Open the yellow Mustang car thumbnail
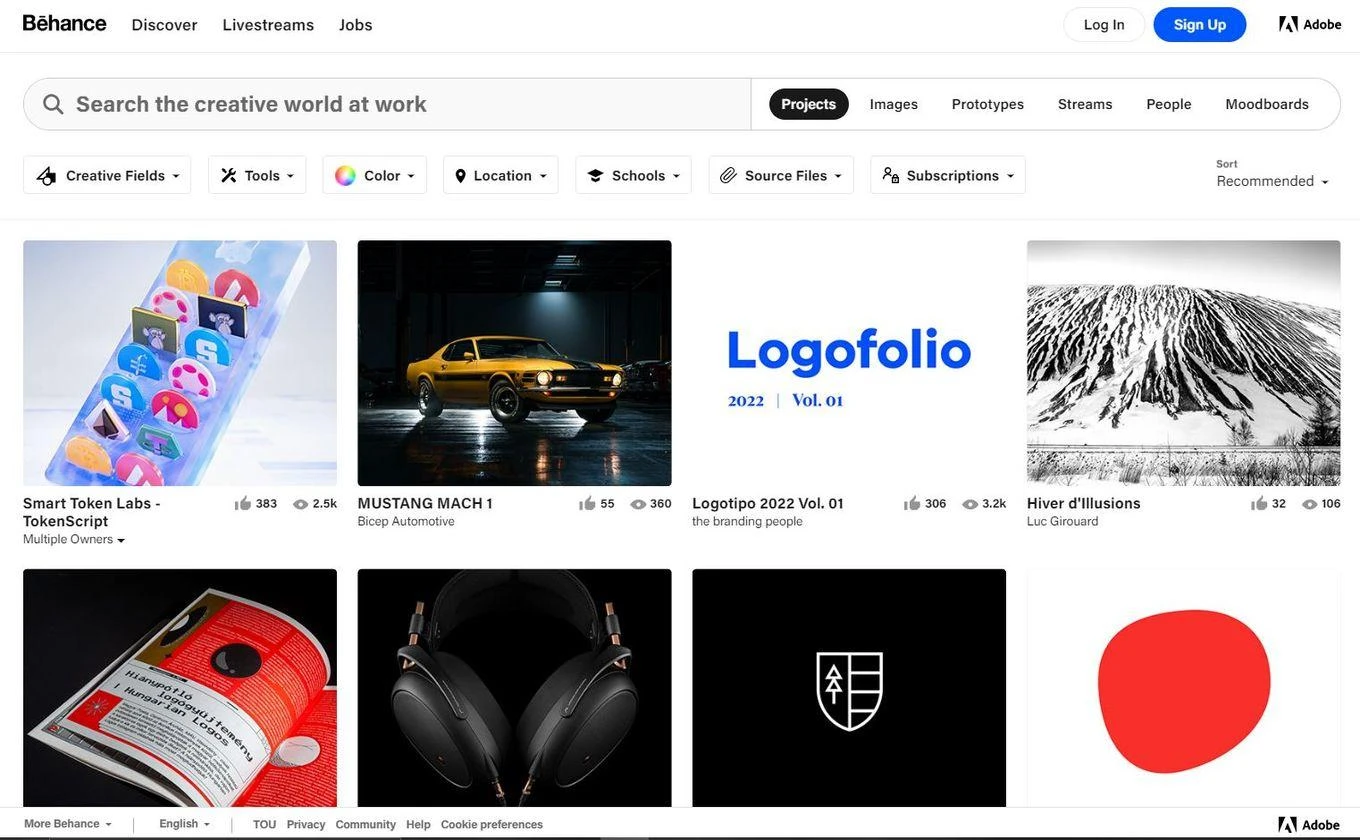The image size is (1360, 840). tap(515, 363)
